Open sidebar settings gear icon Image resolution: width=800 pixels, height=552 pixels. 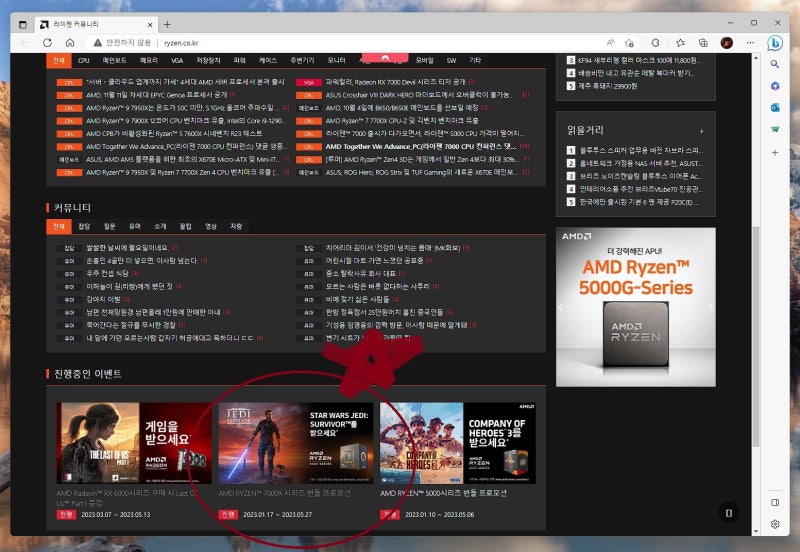(x=775, y=524)
